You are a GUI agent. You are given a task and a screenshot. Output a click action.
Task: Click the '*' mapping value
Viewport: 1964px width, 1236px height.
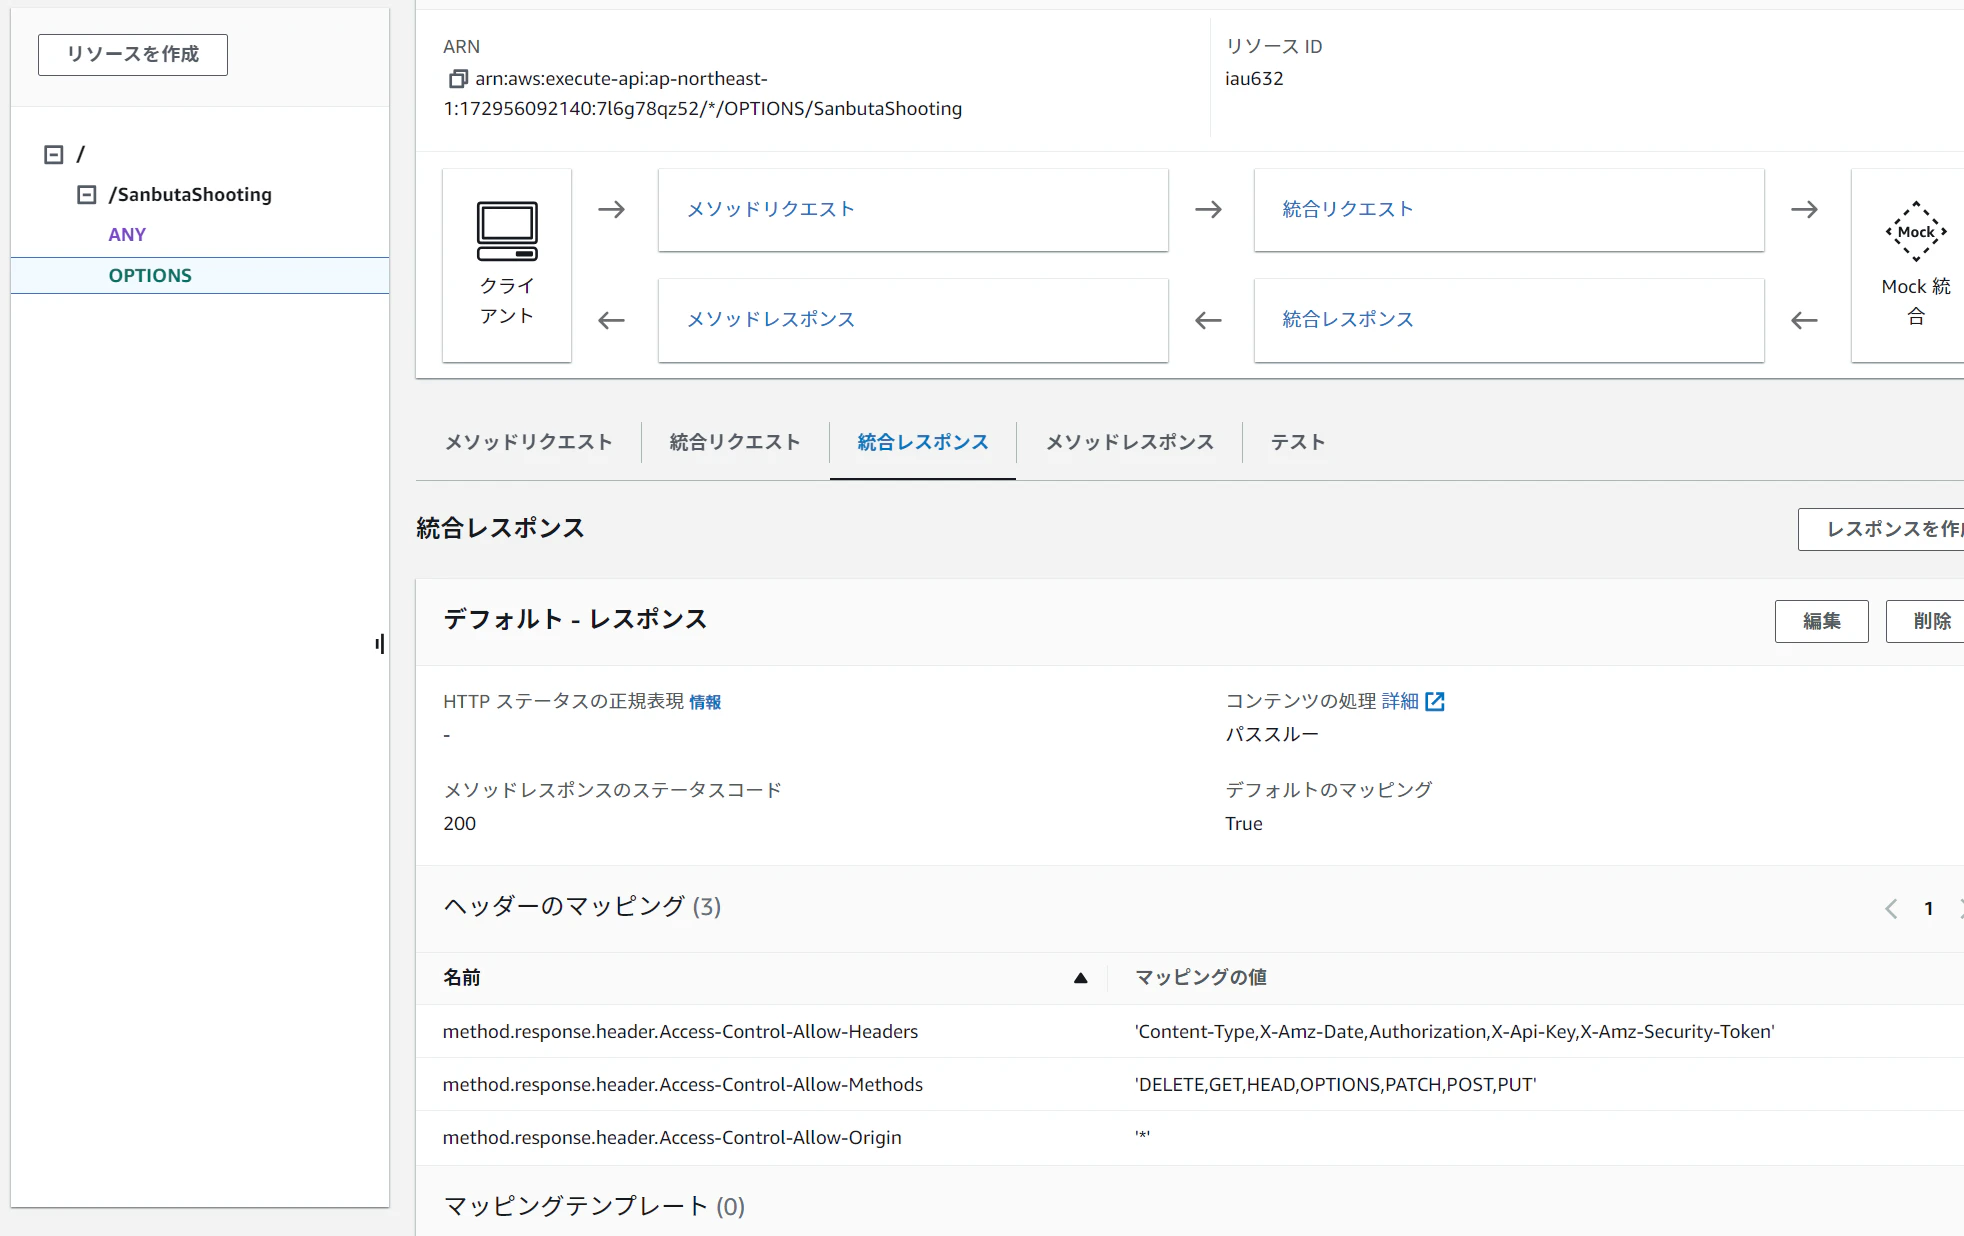click(x=1142, y=1136)
